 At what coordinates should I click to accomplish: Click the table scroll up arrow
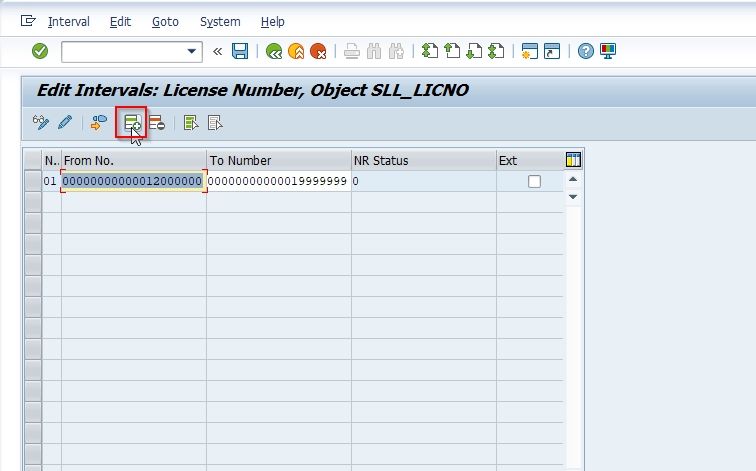(x=573, y=179)
